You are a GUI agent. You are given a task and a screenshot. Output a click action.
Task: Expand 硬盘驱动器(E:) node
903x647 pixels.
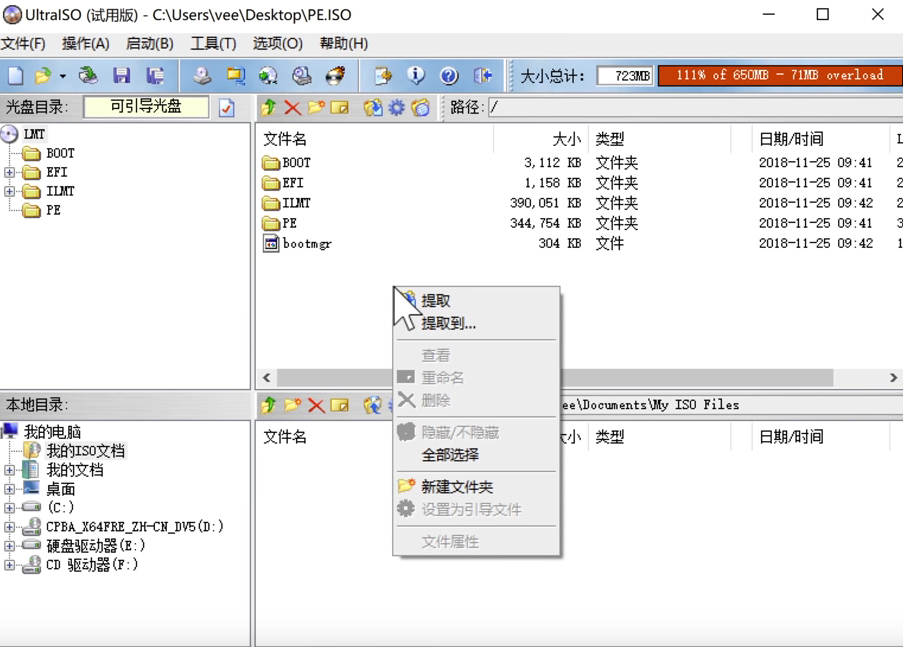tap(9, 546)
